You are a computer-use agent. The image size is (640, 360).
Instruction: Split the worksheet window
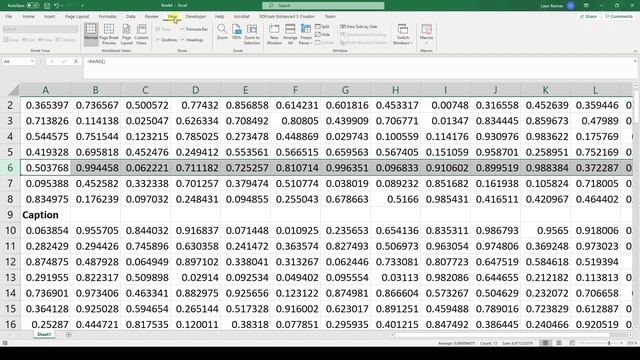click(x=322, y=27)
